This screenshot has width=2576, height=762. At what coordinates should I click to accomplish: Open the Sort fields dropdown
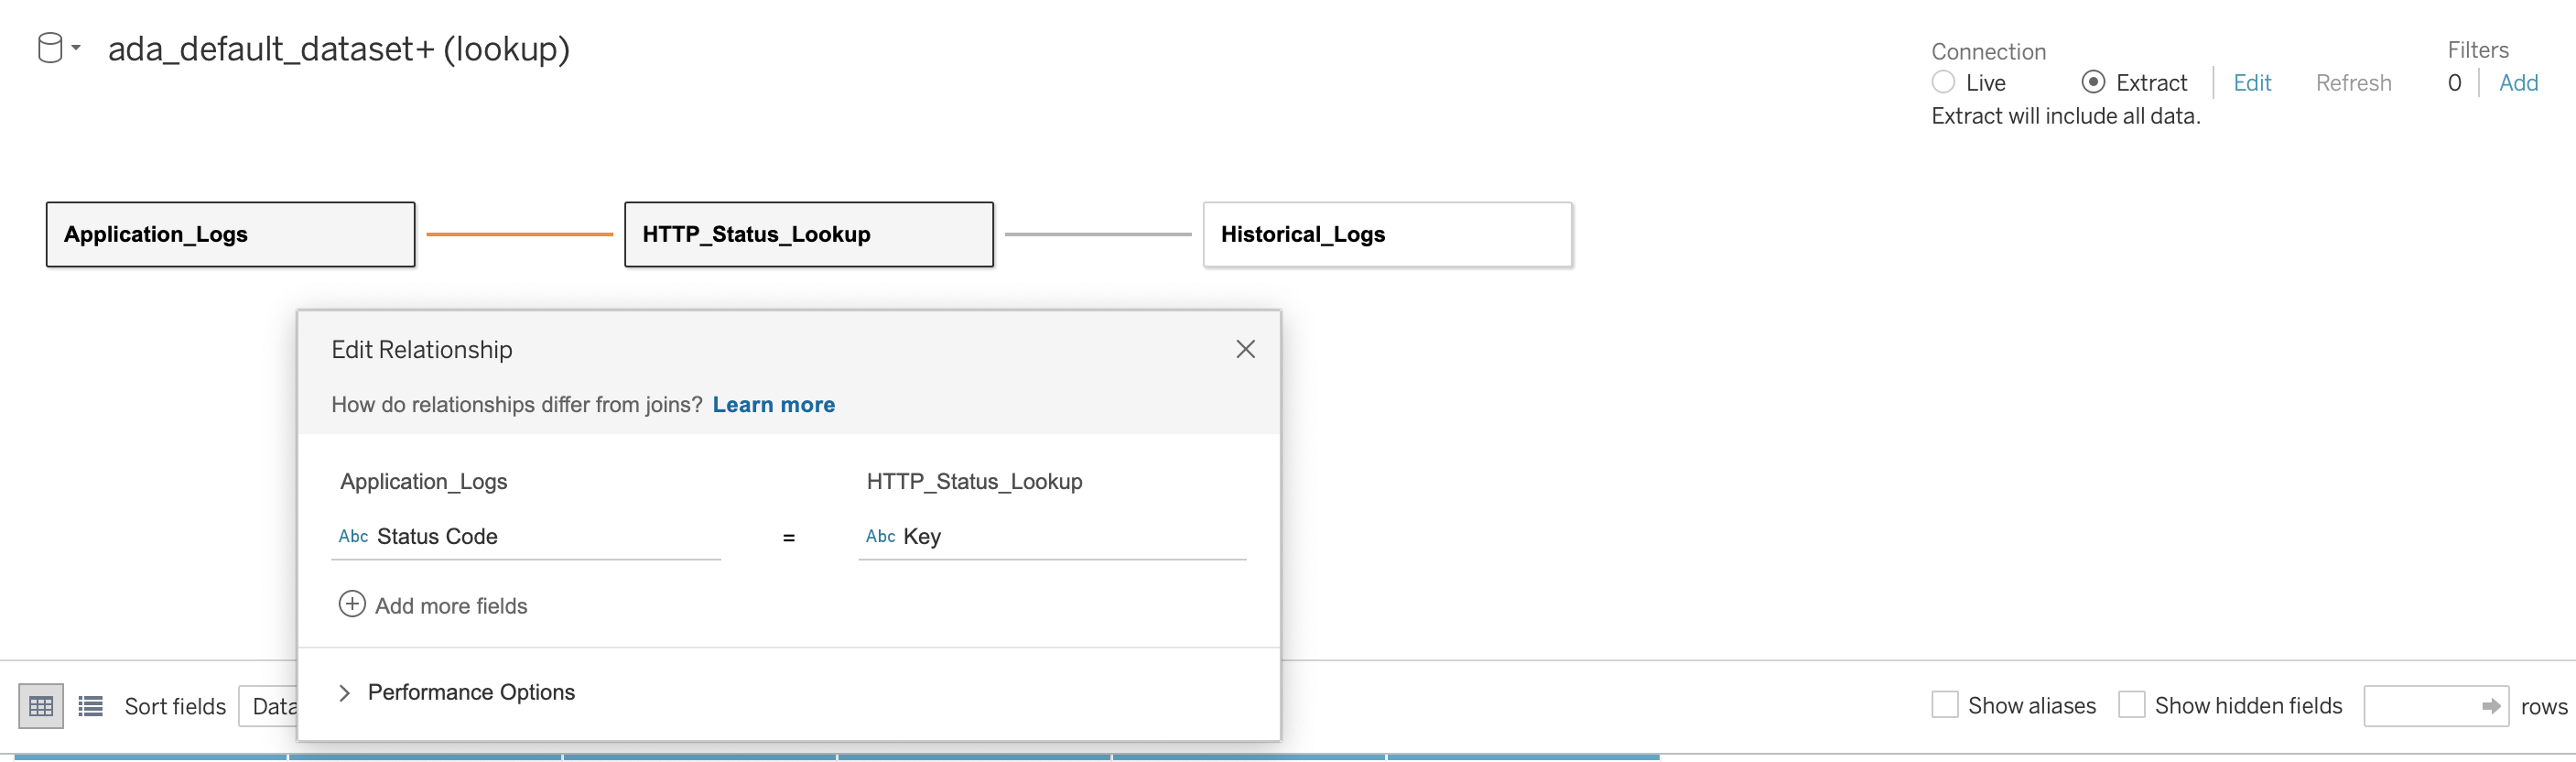click(x=268, y=706)
